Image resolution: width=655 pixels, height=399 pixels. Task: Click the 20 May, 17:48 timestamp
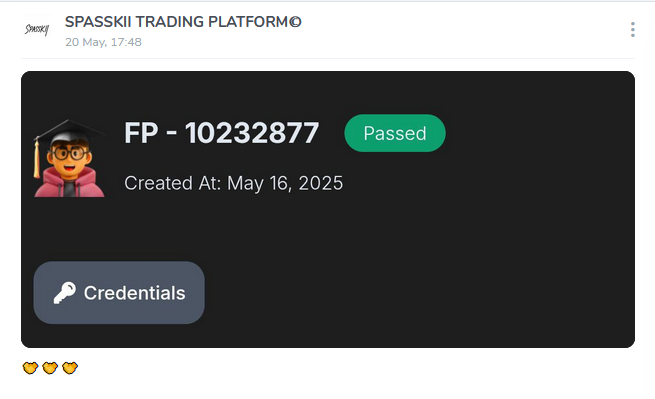(103, 42)
